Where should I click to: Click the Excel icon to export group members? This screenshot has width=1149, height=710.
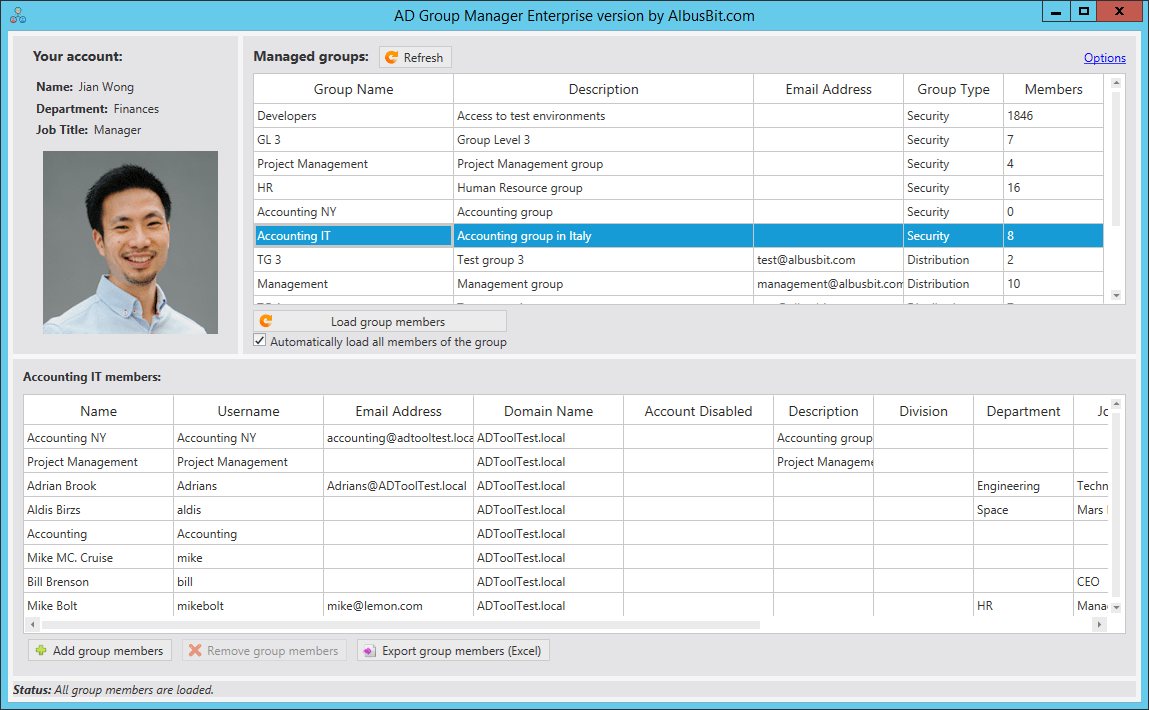[x=369, y=650]
